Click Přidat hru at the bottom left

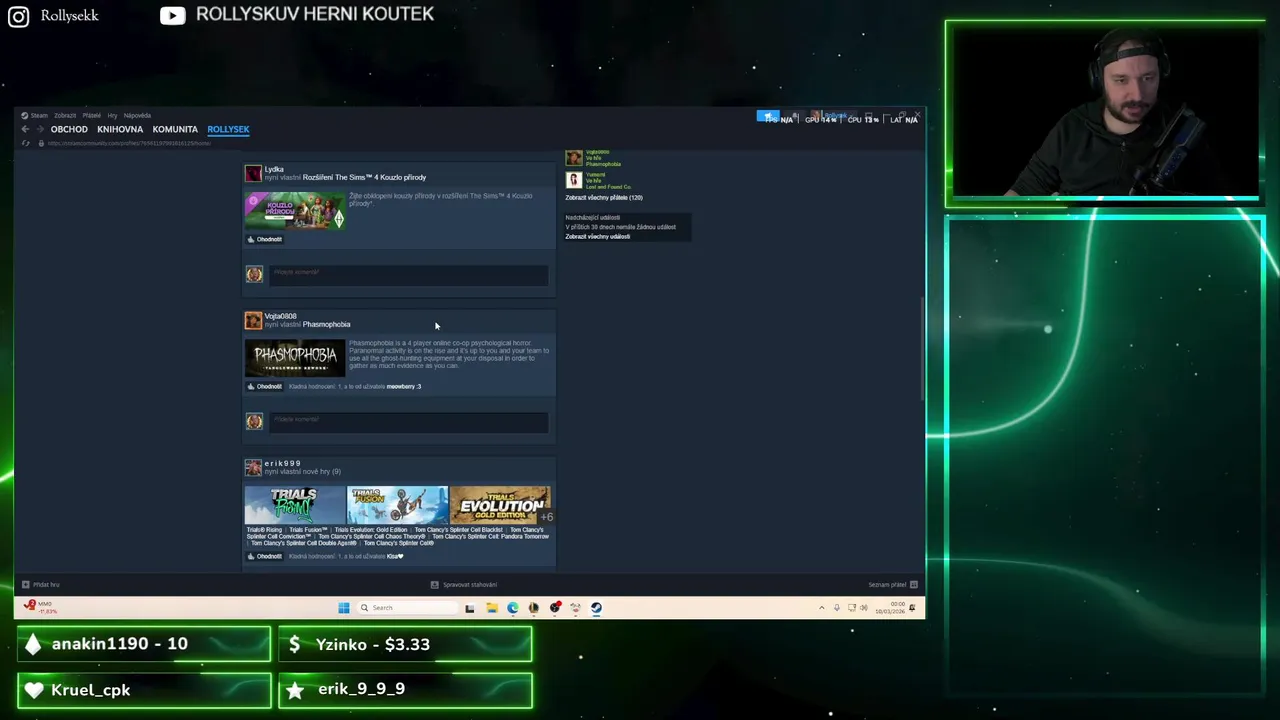[40, 585]
